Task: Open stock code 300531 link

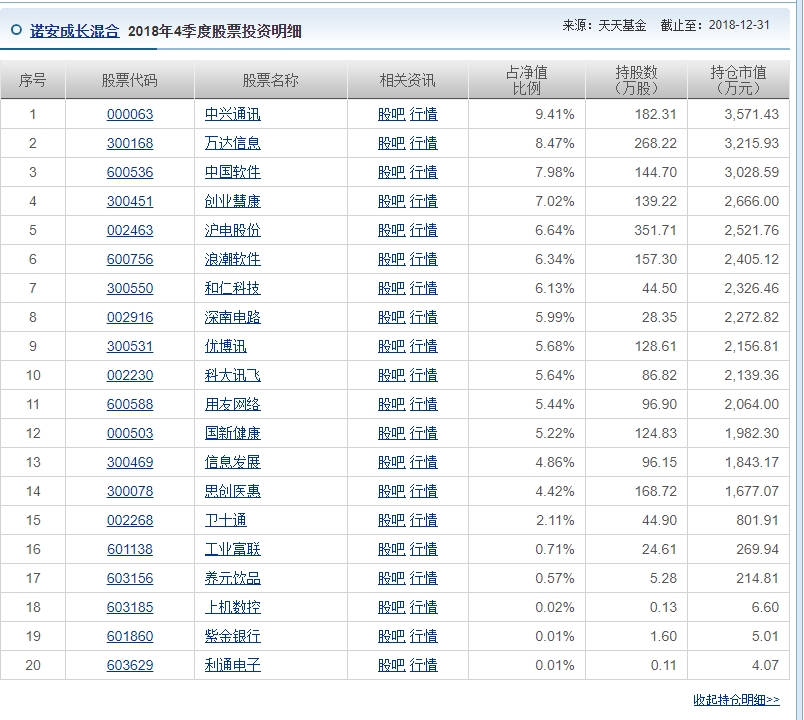Action: pos(128,346)
